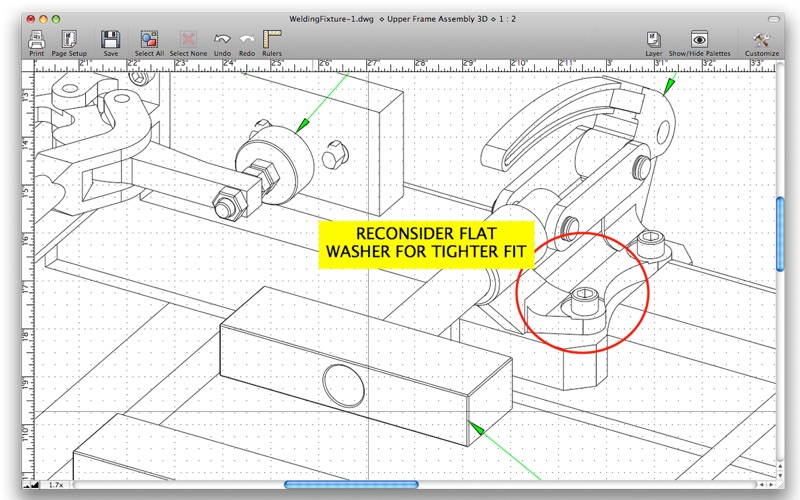The height and width of the screenshot is (500, 800).
Task: Open the Layer popup in the toolbar
Action: (653, 39)
